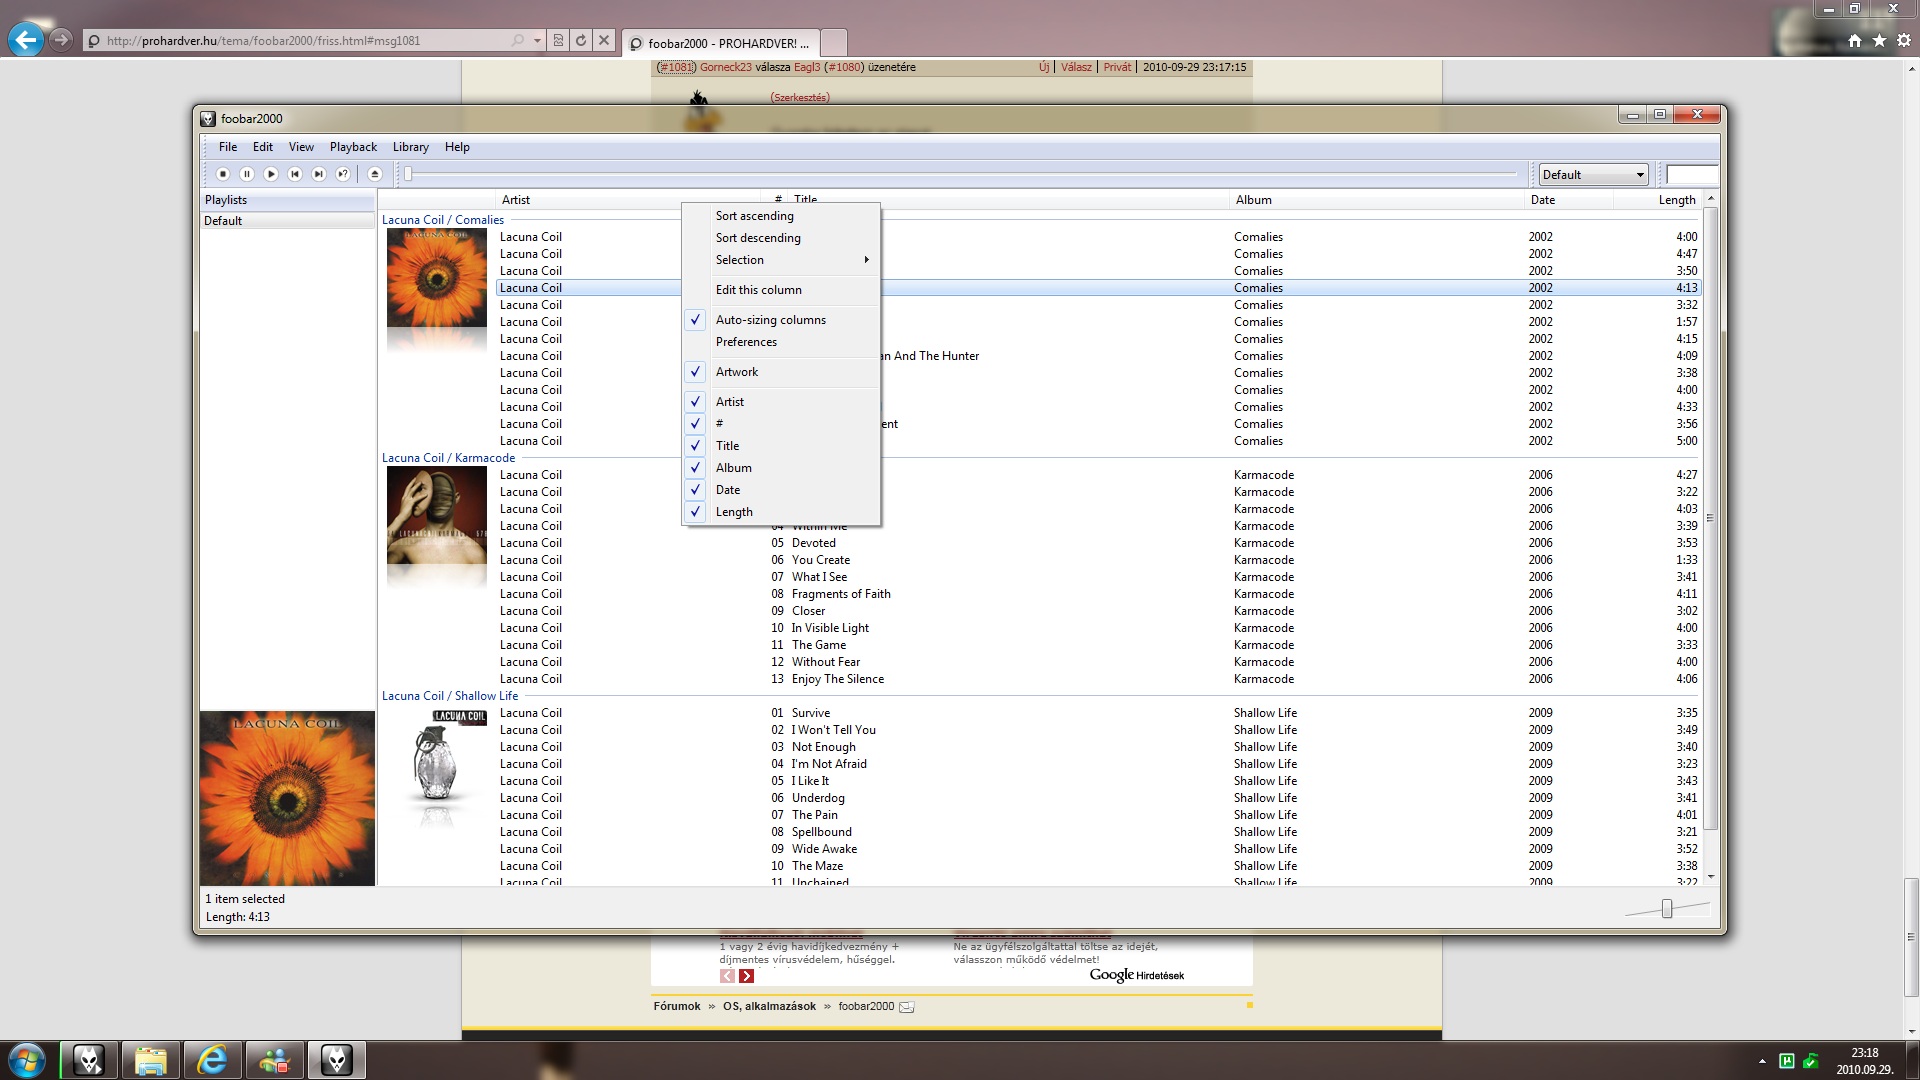This screenshot has width=1920, height=1080.
Task: Play a random track
Action: [343, 174]
